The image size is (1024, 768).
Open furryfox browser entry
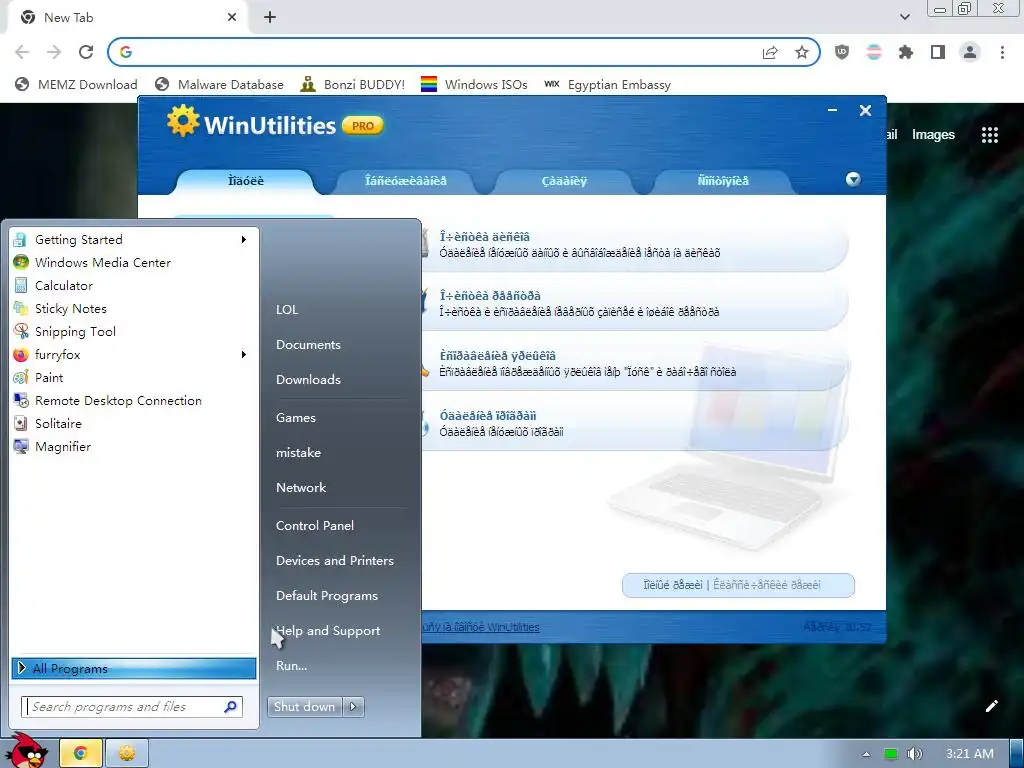(133, 355)
